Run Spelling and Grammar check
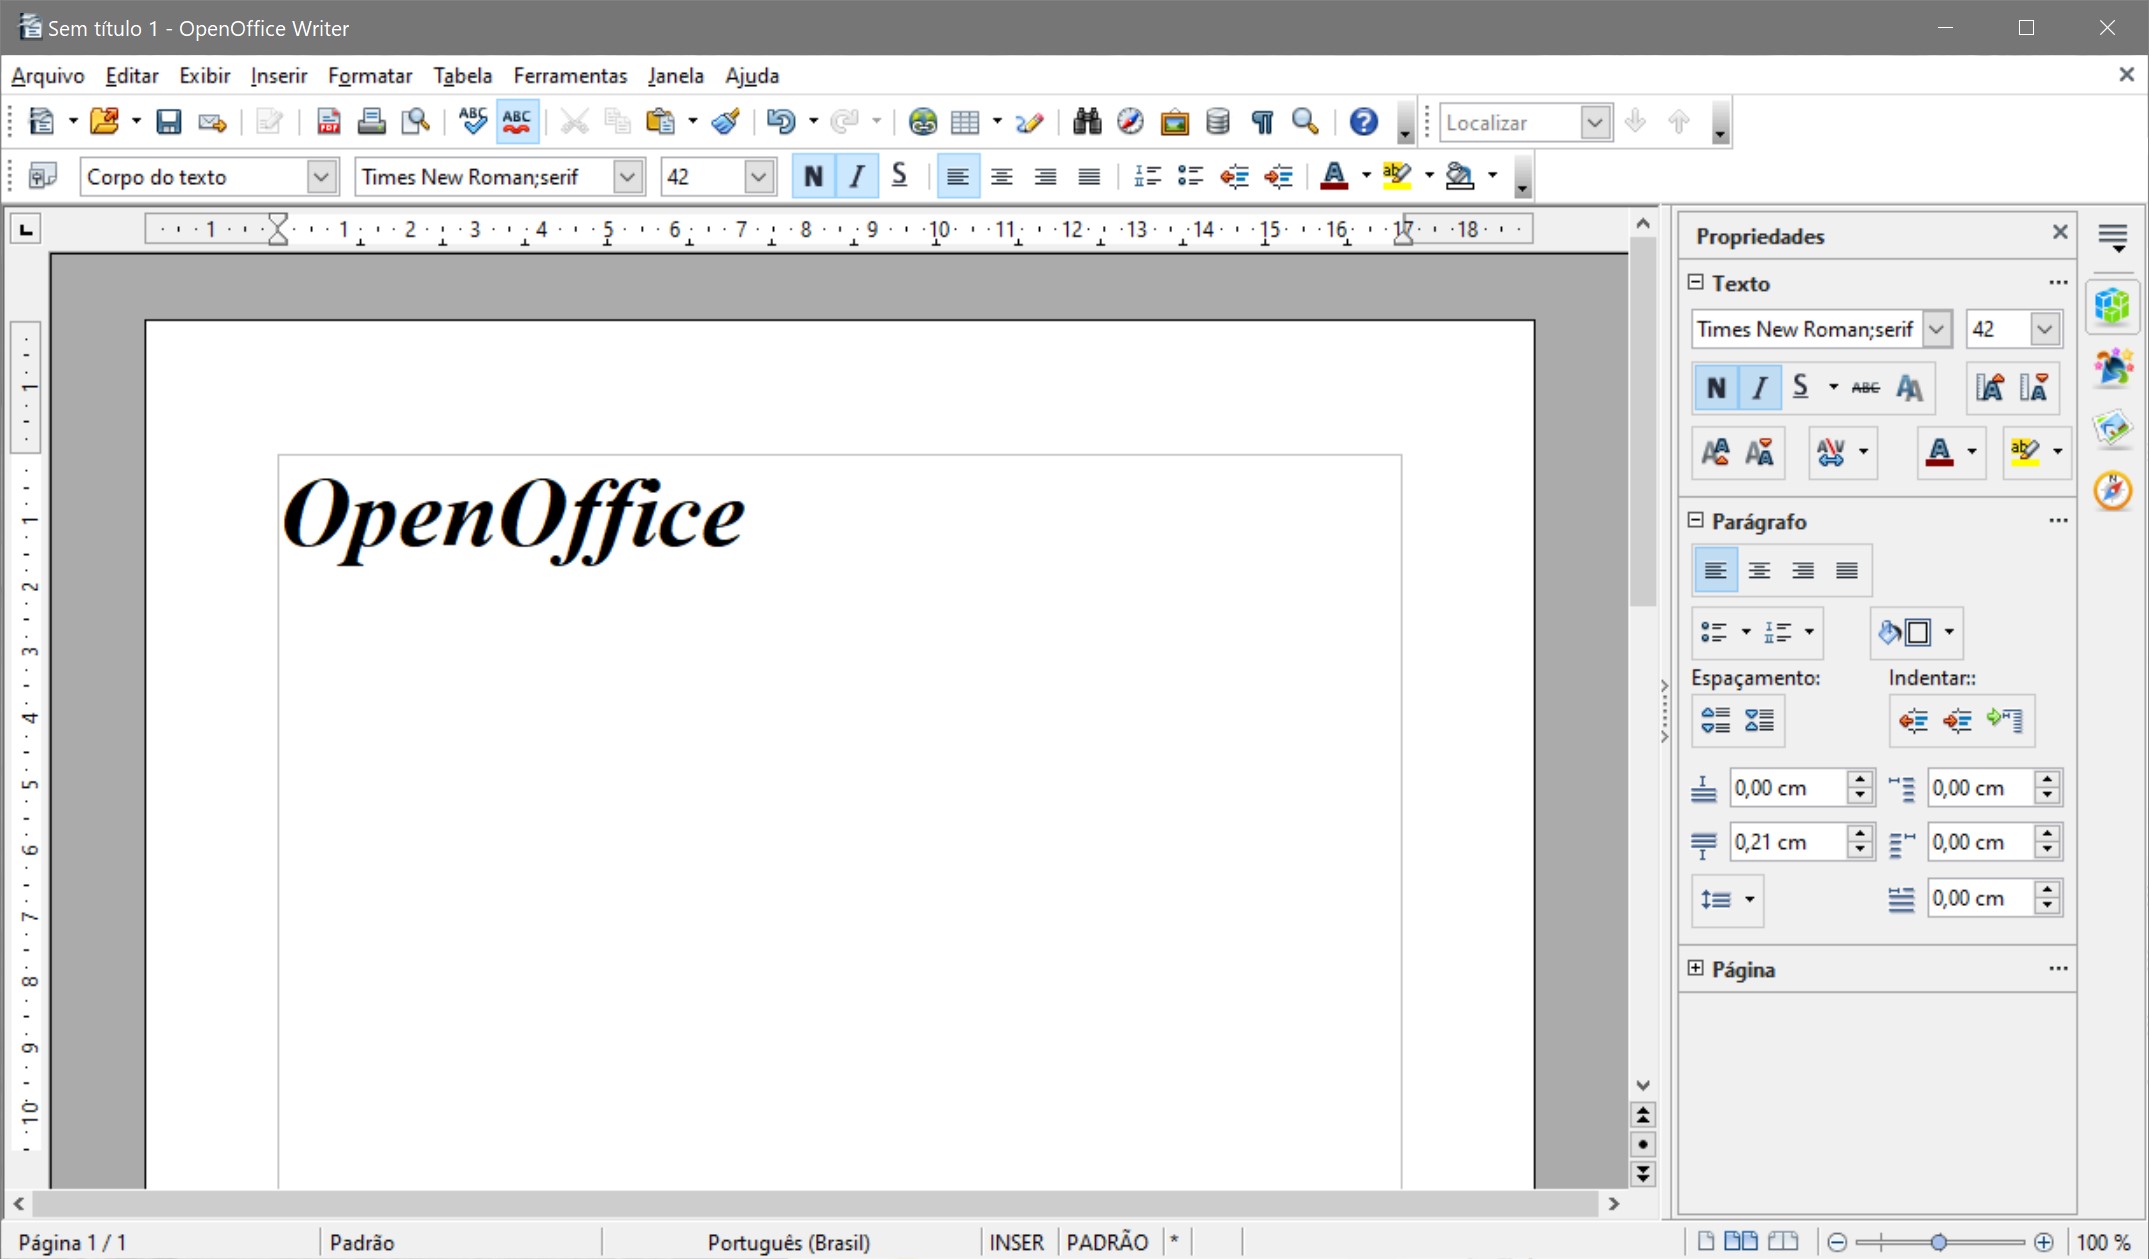 pyautogui.click(x=472, y=122)
